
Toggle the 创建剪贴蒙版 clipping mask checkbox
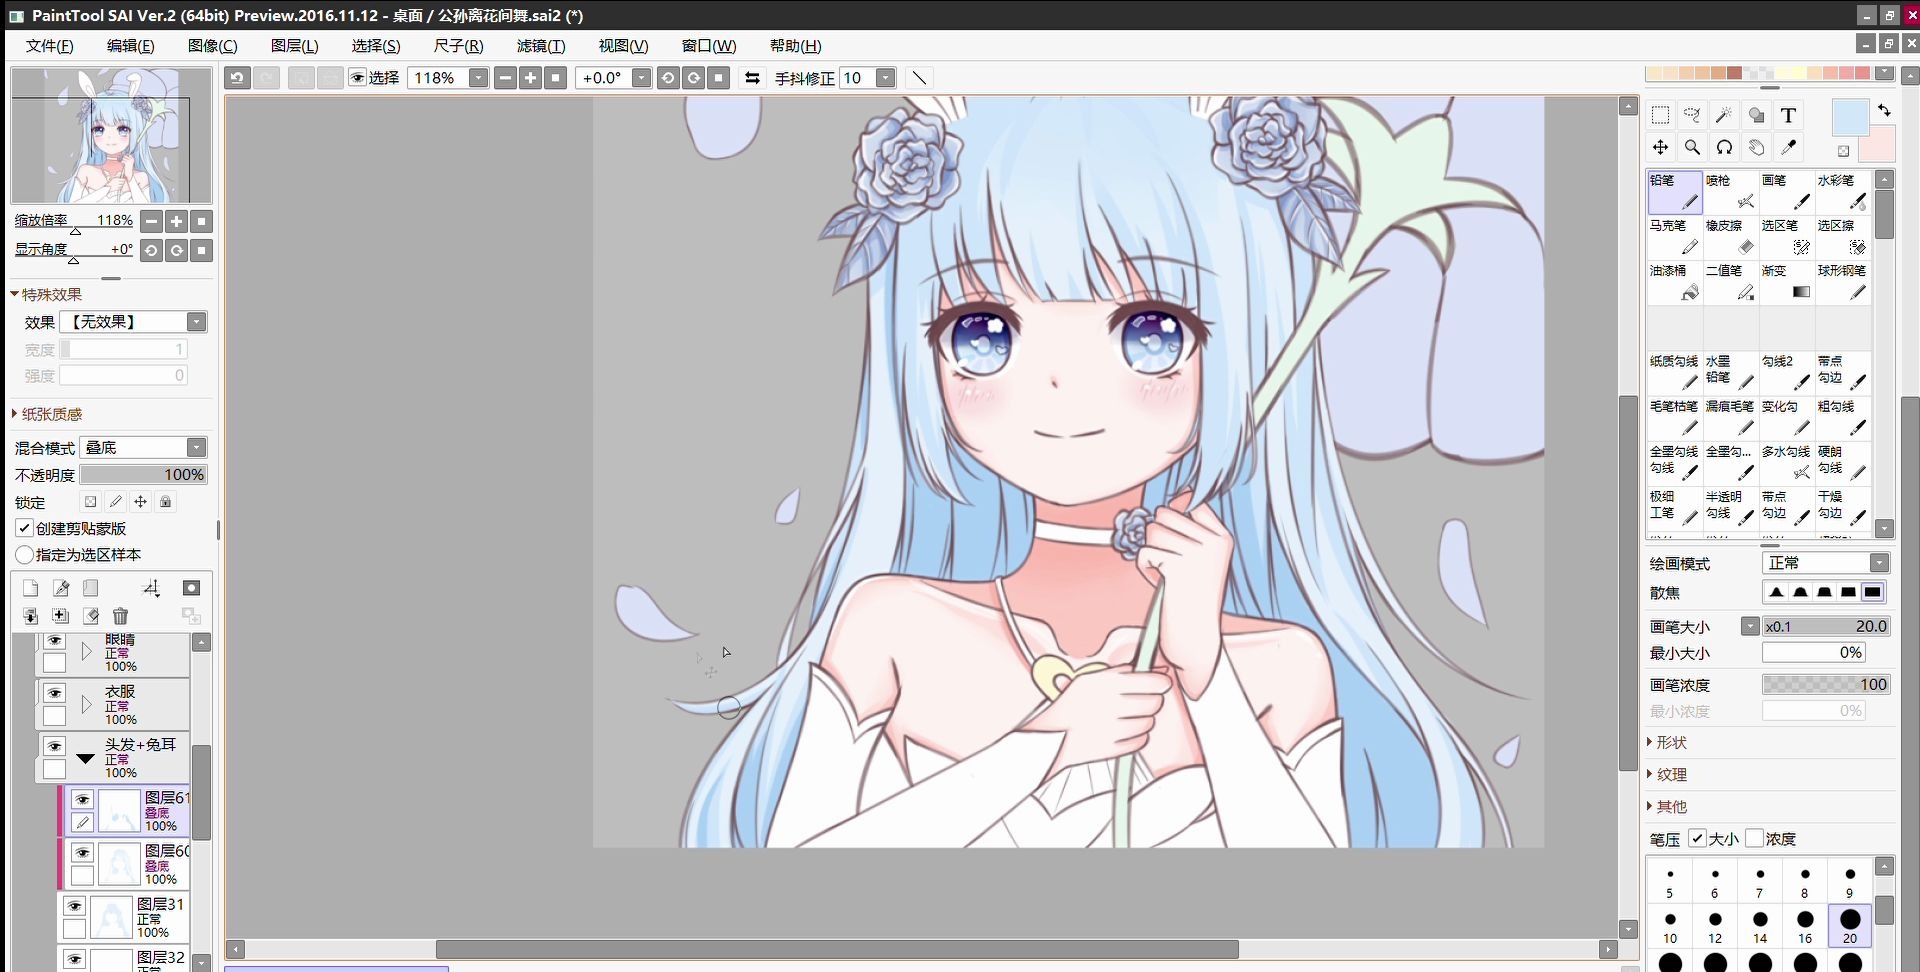pyautogui.click(x=25, y=528)
